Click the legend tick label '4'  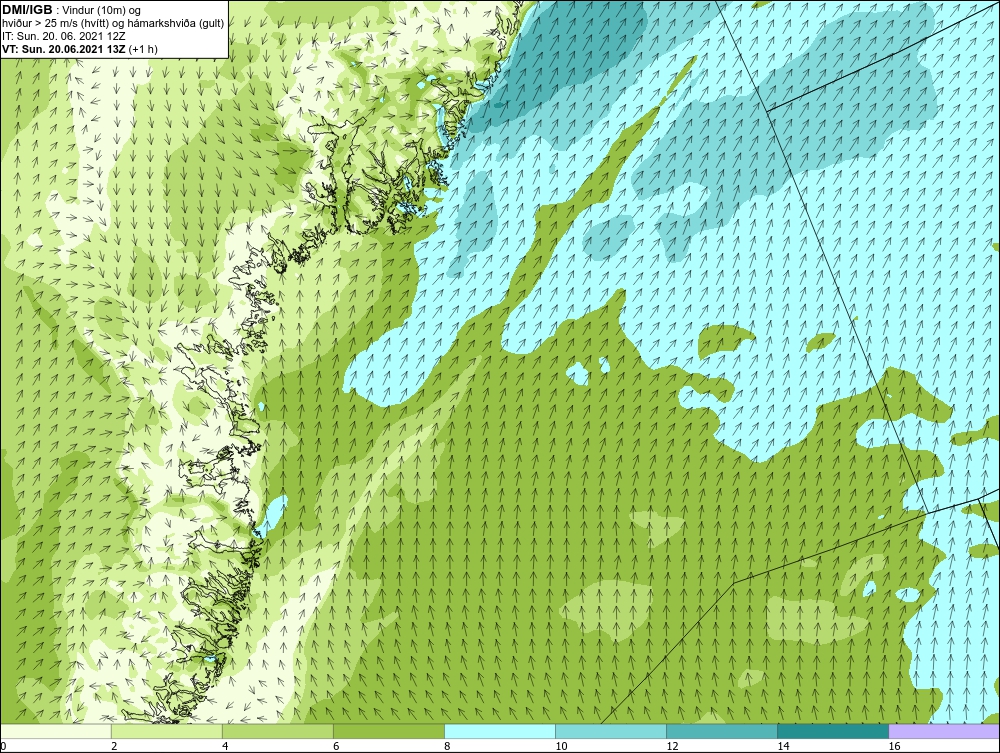click(x=225, y=747)
